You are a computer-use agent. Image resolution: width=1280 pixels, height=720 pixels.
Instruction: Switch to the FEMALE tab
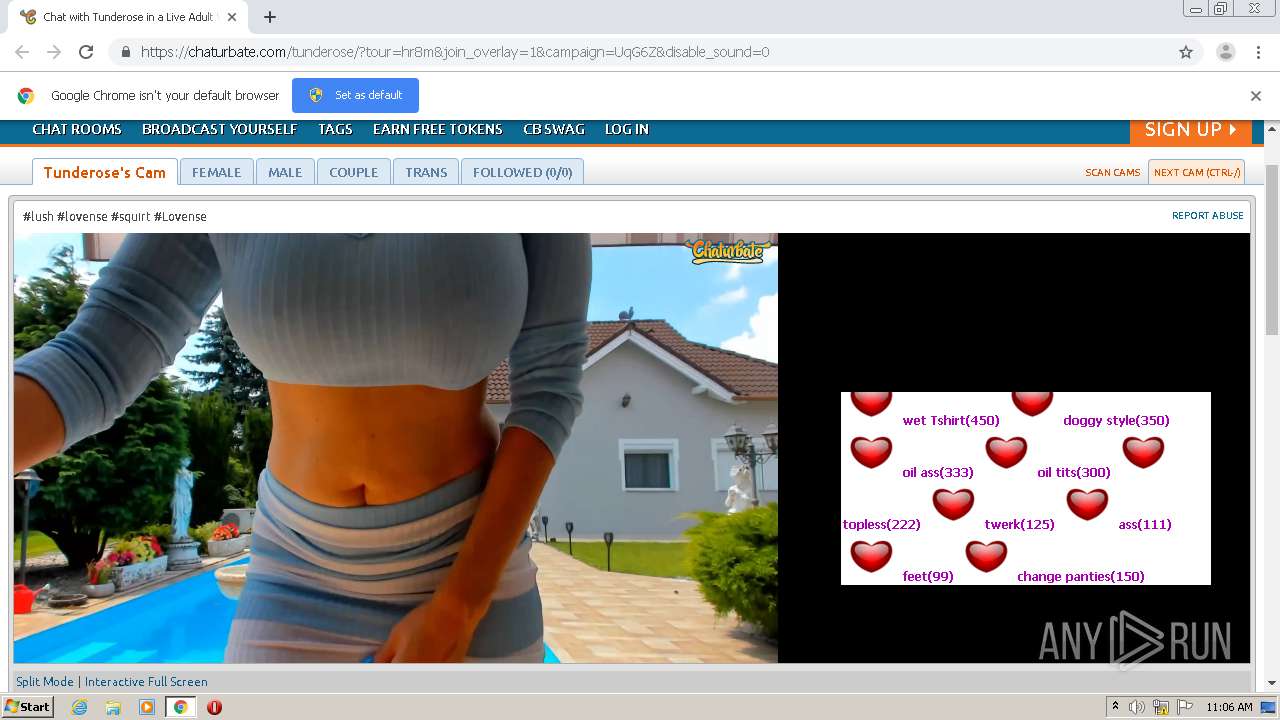pyautogui.click(x=217, y=172)
